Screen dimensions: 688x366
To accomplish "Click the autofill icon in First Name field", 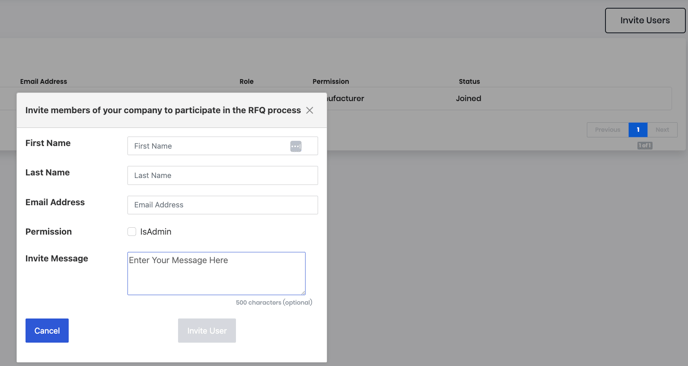I will pyautogui.click(x=296, y=146).
